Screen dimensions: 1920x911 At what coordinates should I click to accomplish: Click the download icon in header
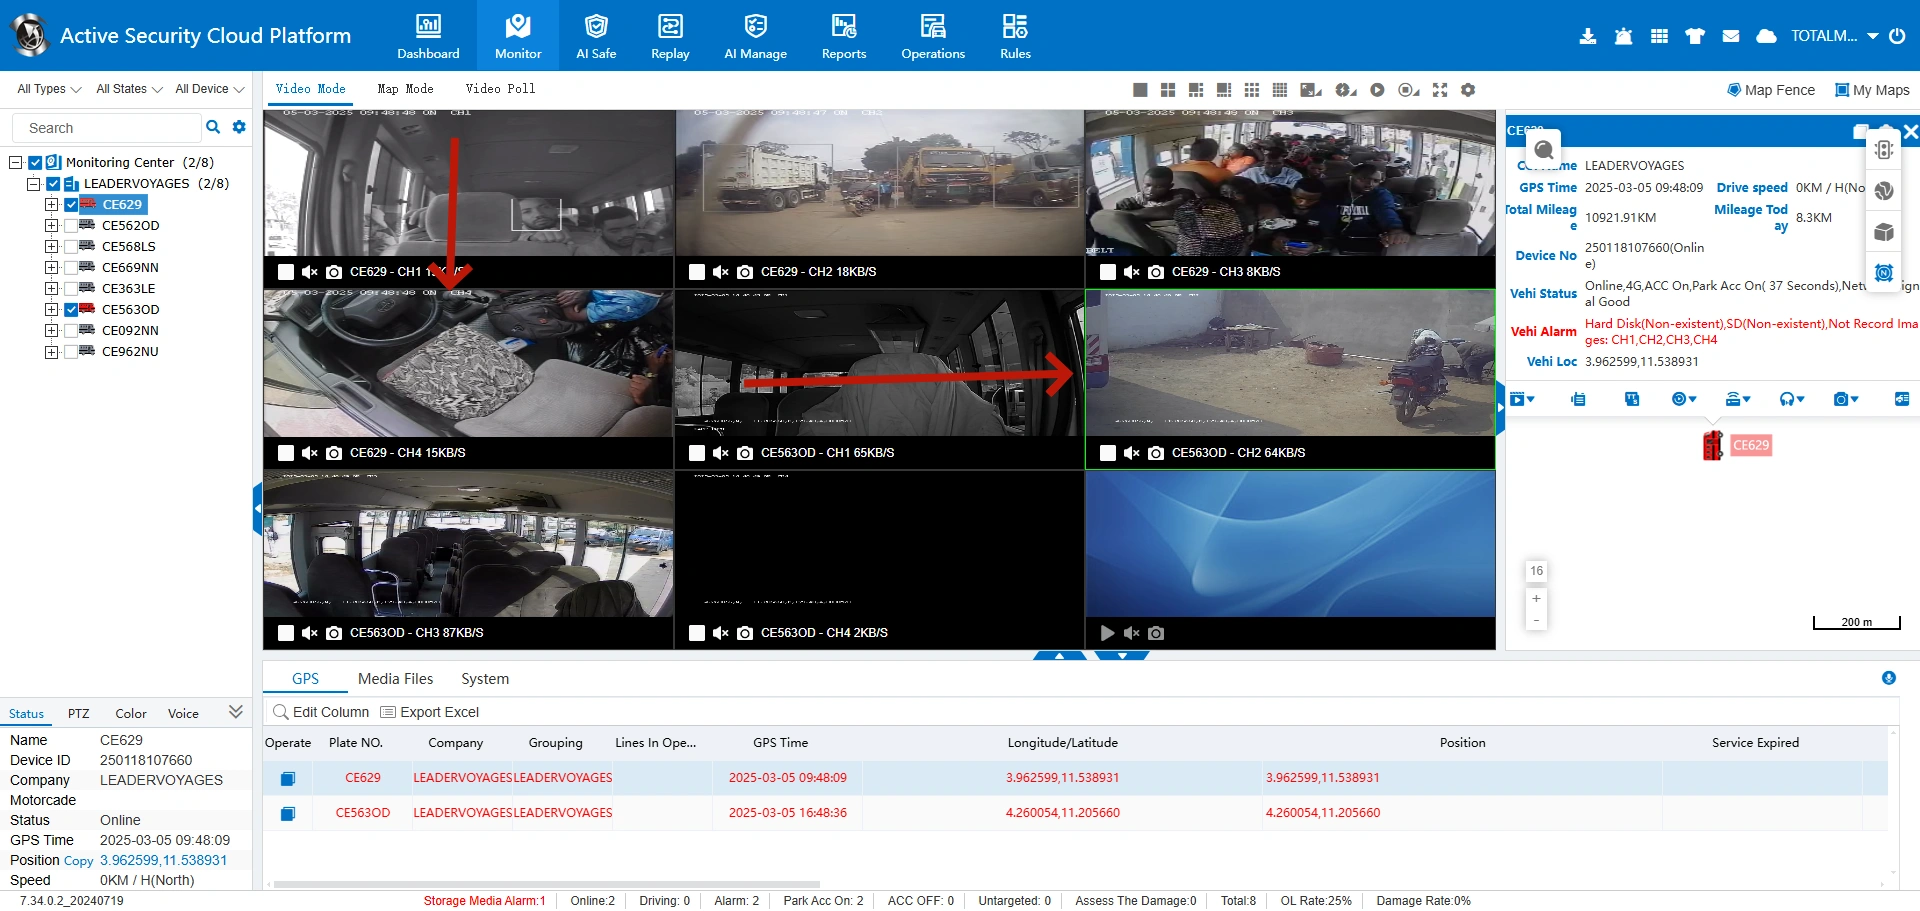pyautogui.click(x=1587, y=36)
